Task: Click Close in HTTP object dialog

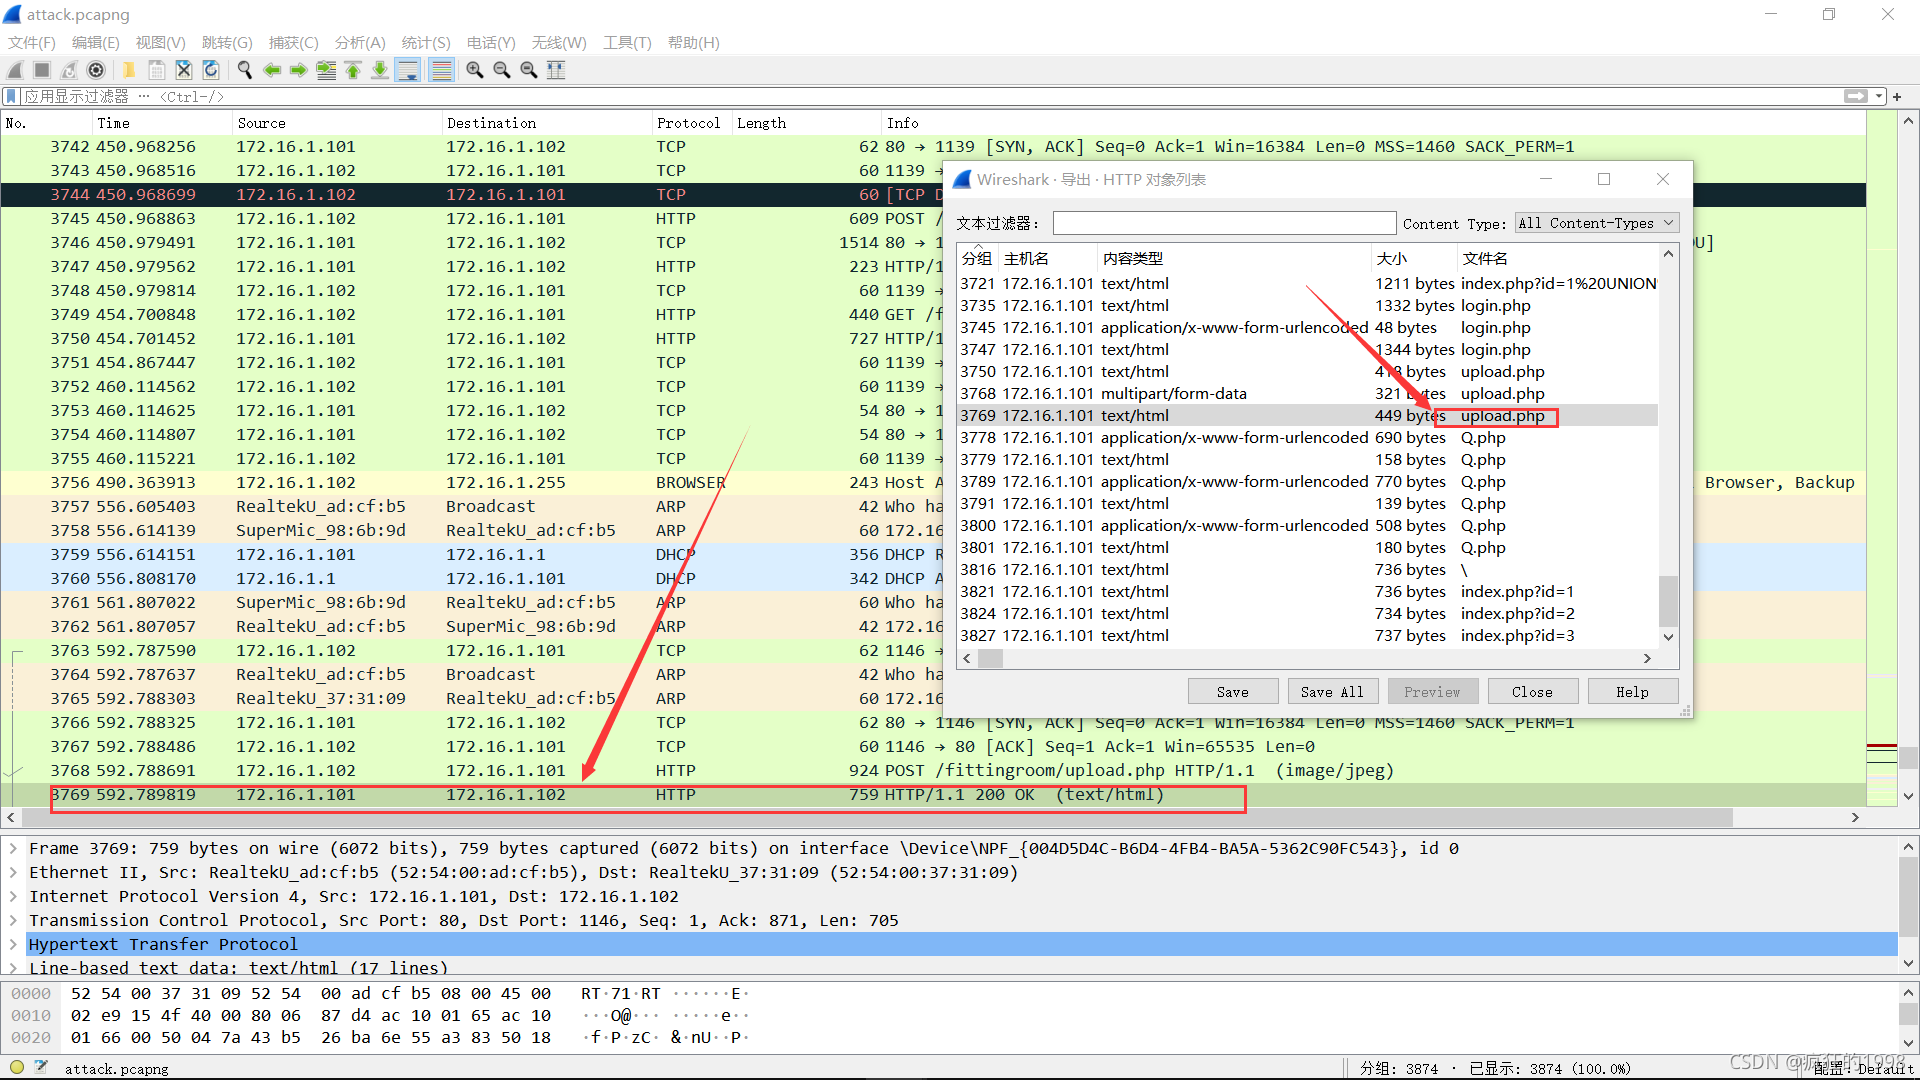Action: (1532, 692)
